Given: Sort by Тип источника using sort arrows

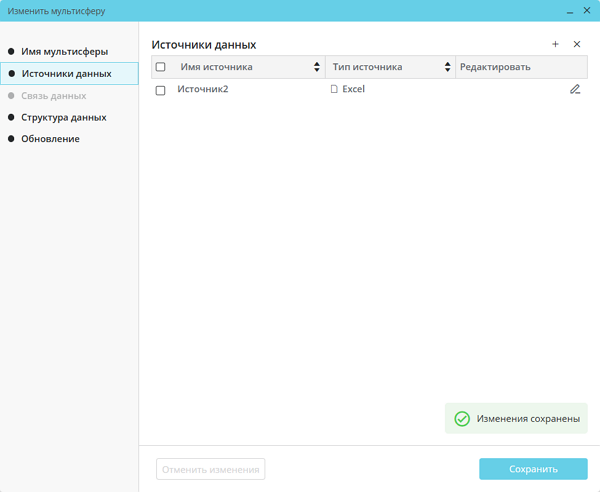Looking at the screenshot, I should (447, 67).
